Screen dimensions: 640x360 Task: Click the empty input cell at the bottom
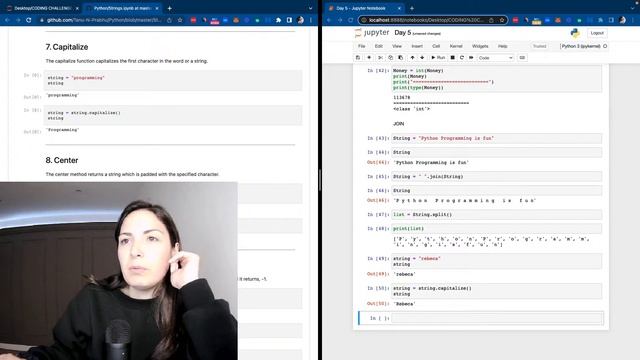point(497,318)
